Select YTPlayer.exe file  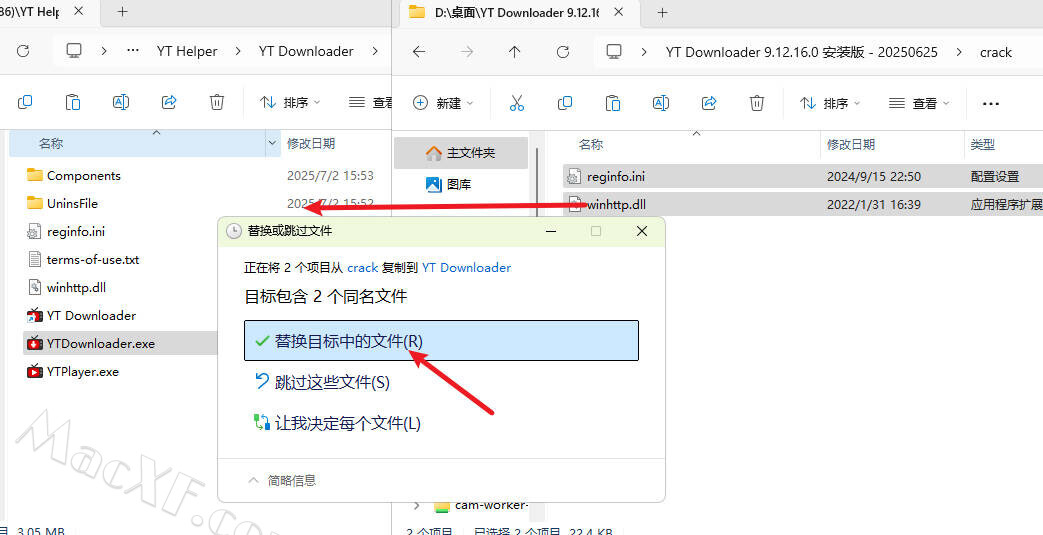pyautogui.click(x=82, y=371)
